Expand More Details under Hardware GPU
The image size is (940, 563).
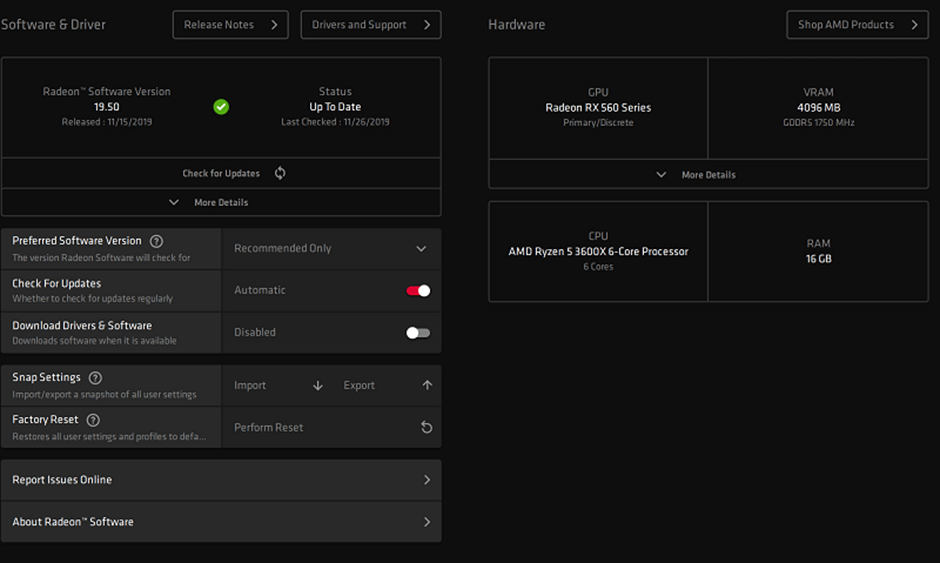tap(709, 174)
